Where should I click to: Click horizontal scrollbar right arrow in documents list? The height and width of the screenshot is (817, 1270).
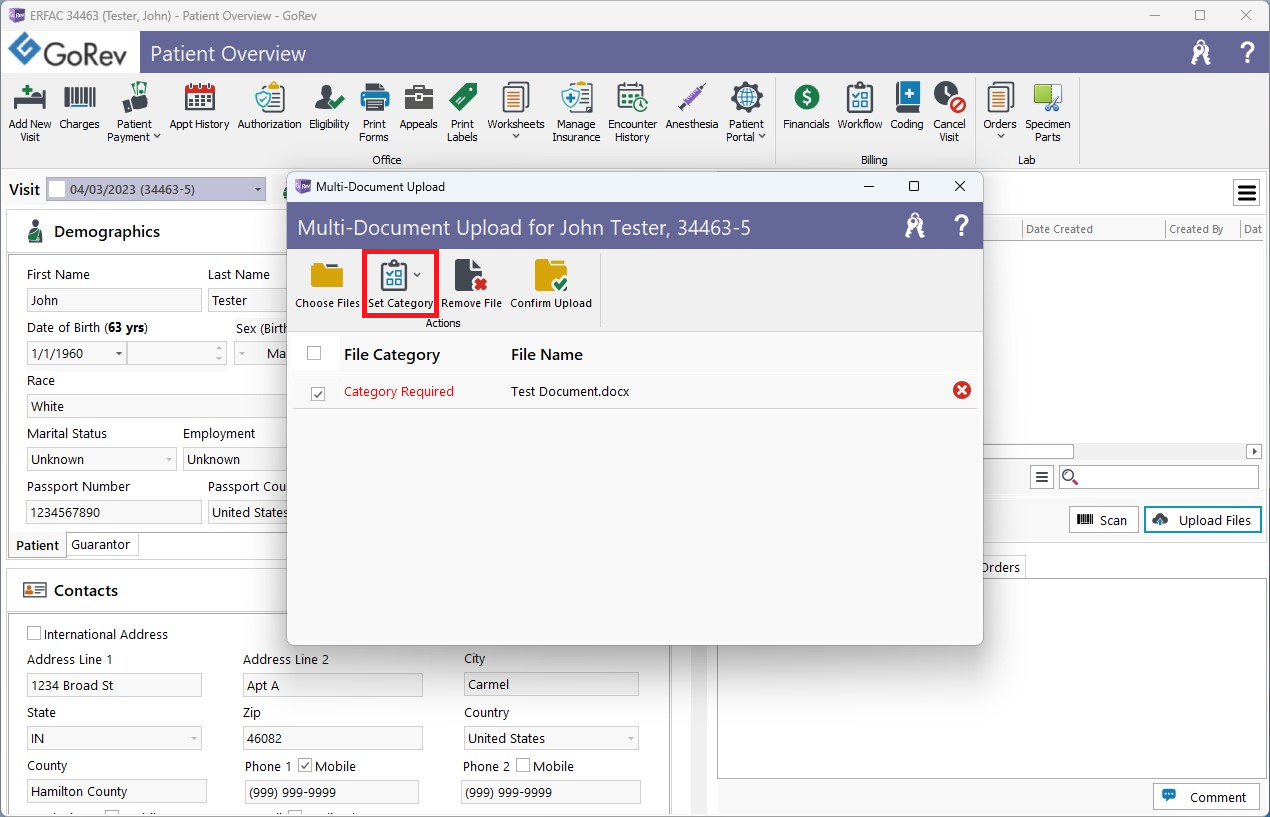tap(1254, 451)
